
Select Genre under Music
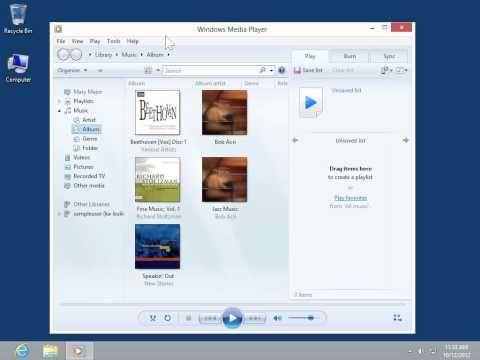coord(90,139)
